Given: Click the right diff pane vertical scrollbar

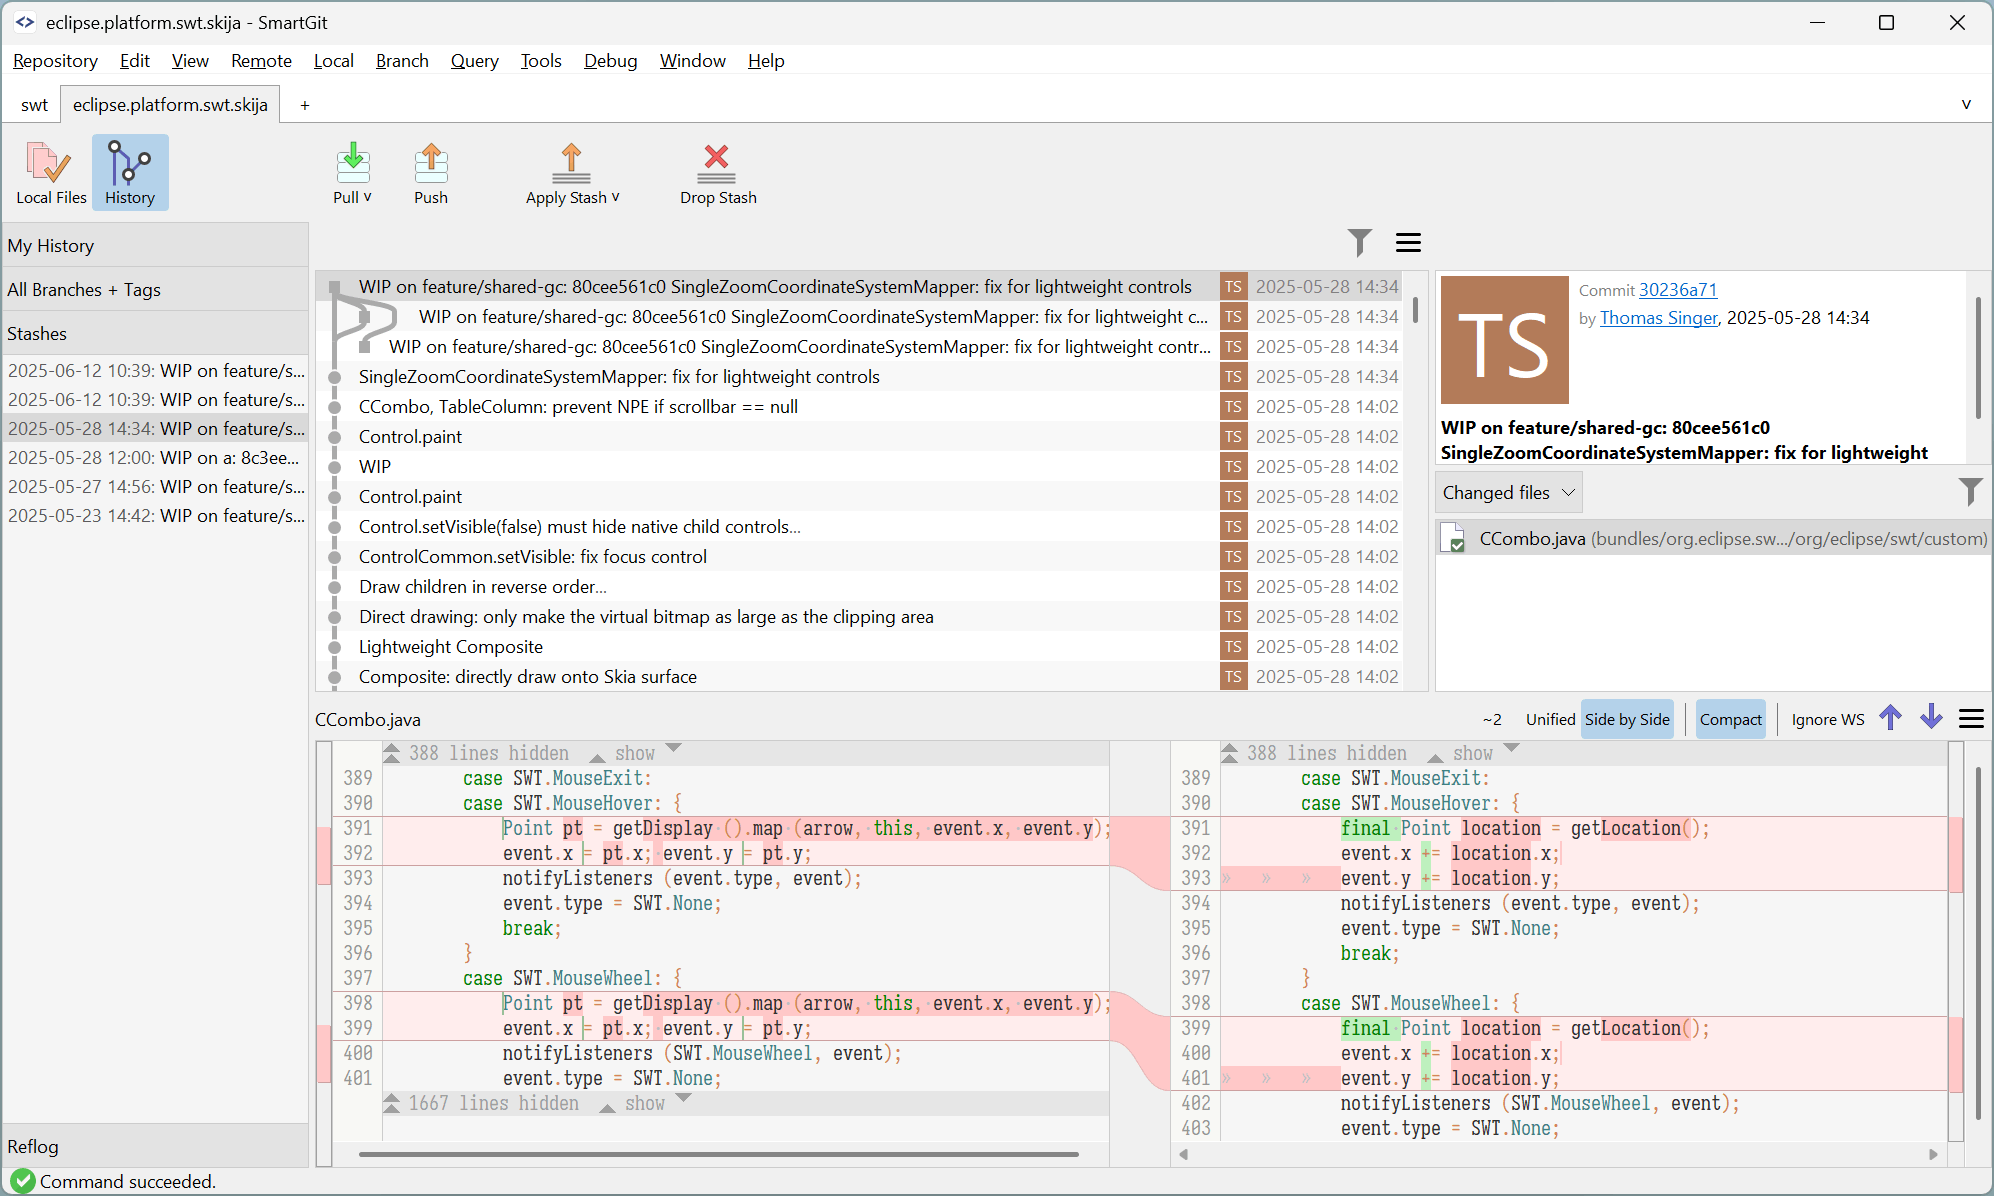Looking at the screenshot, I should (x=1978, y=945).
